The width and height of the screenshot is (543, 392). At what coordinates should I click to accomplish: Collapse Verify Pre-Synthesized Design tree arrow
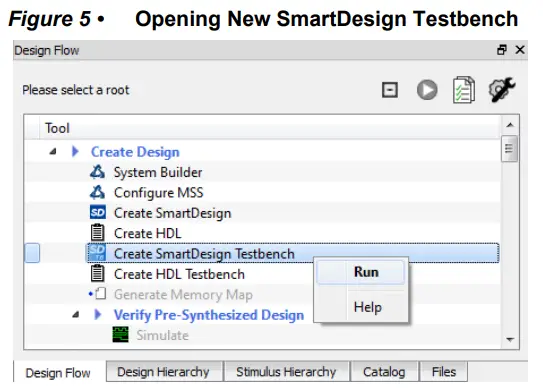[76, 314]
